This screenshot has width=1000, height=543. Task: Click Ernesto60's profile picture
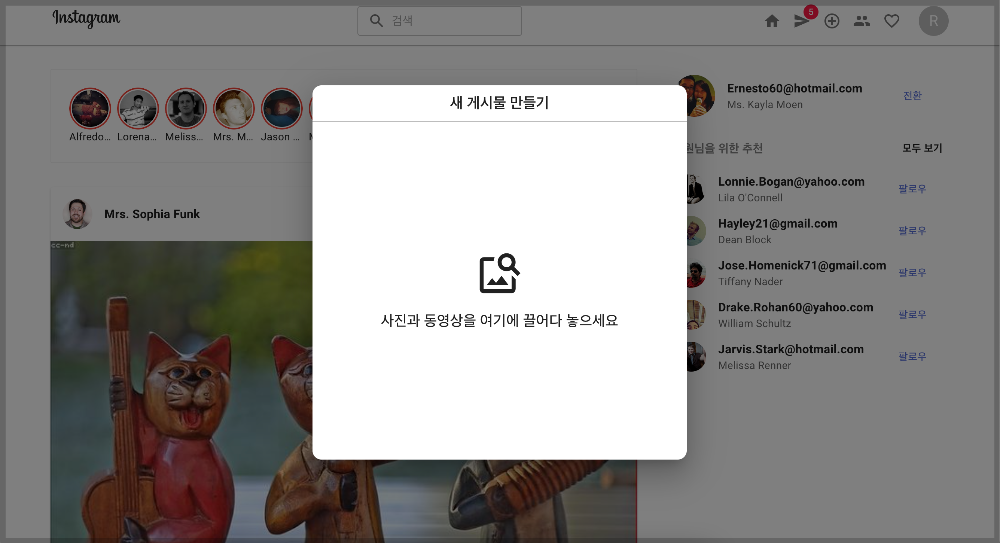click(697, 96)
